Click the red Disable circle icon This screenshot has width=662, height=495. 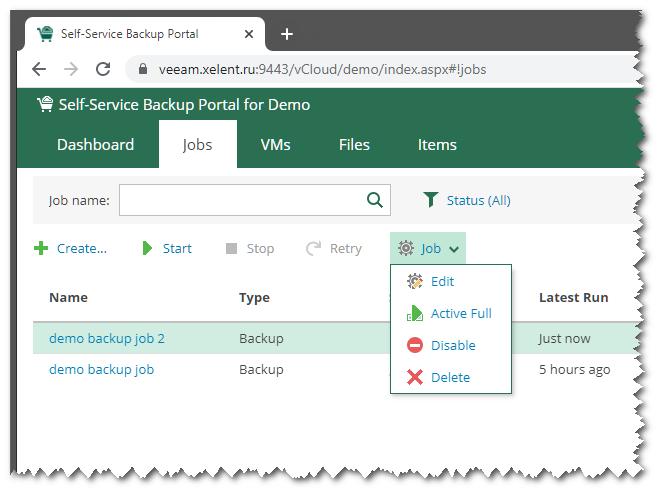415,345
